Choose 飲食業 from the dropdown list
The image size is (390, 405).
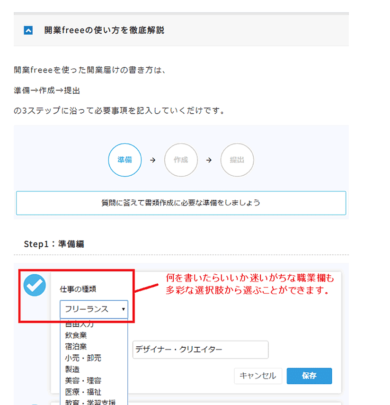pos(76,335)
